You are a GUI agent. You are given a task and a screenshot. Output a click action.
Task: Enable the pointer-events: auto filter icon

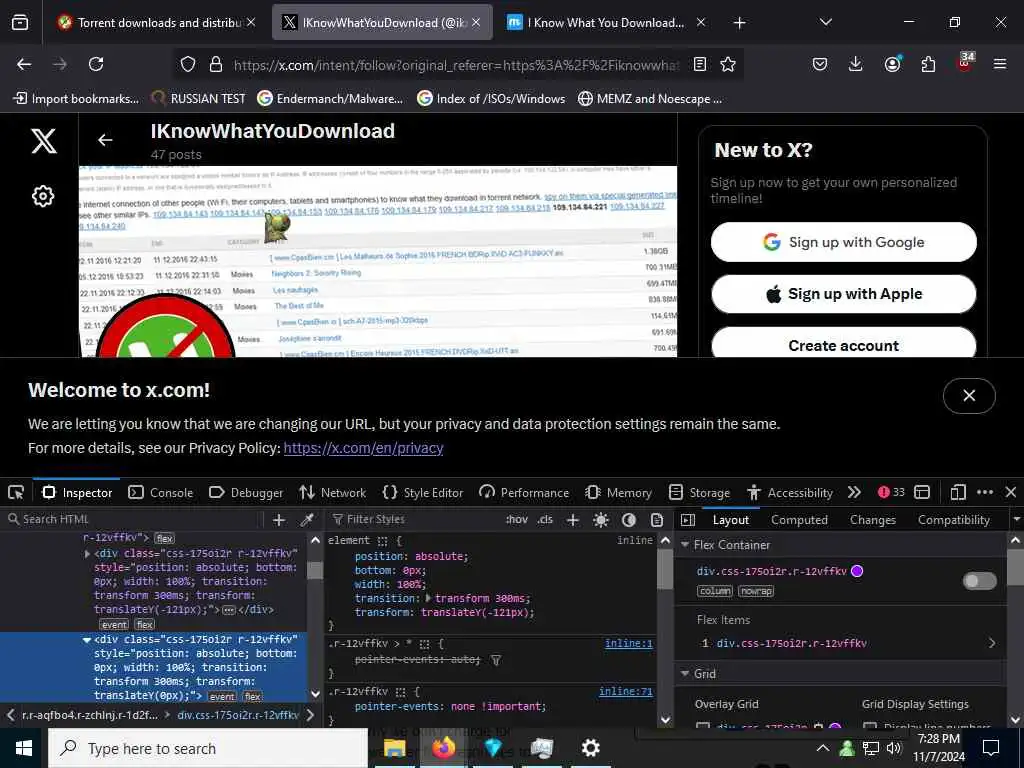(x=496, y=660)
